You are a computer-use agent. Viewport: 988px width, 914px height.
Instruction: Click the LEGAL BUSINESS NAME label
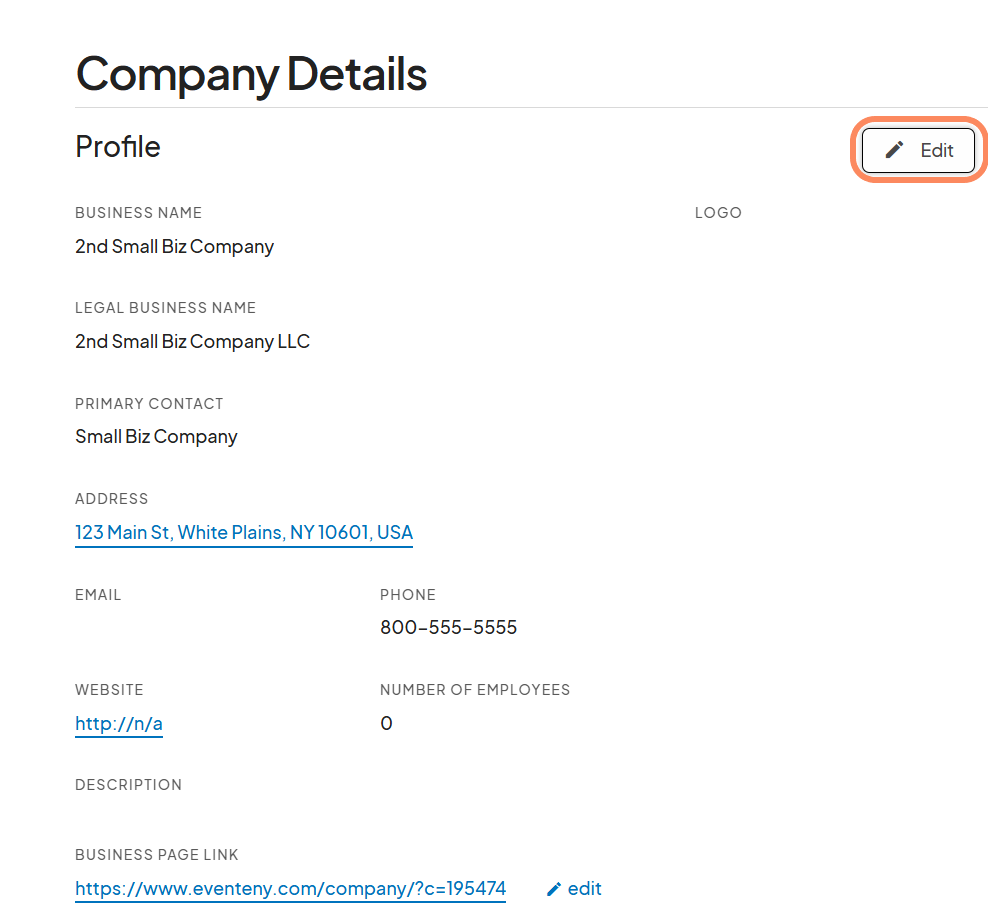tap(165, 308)
